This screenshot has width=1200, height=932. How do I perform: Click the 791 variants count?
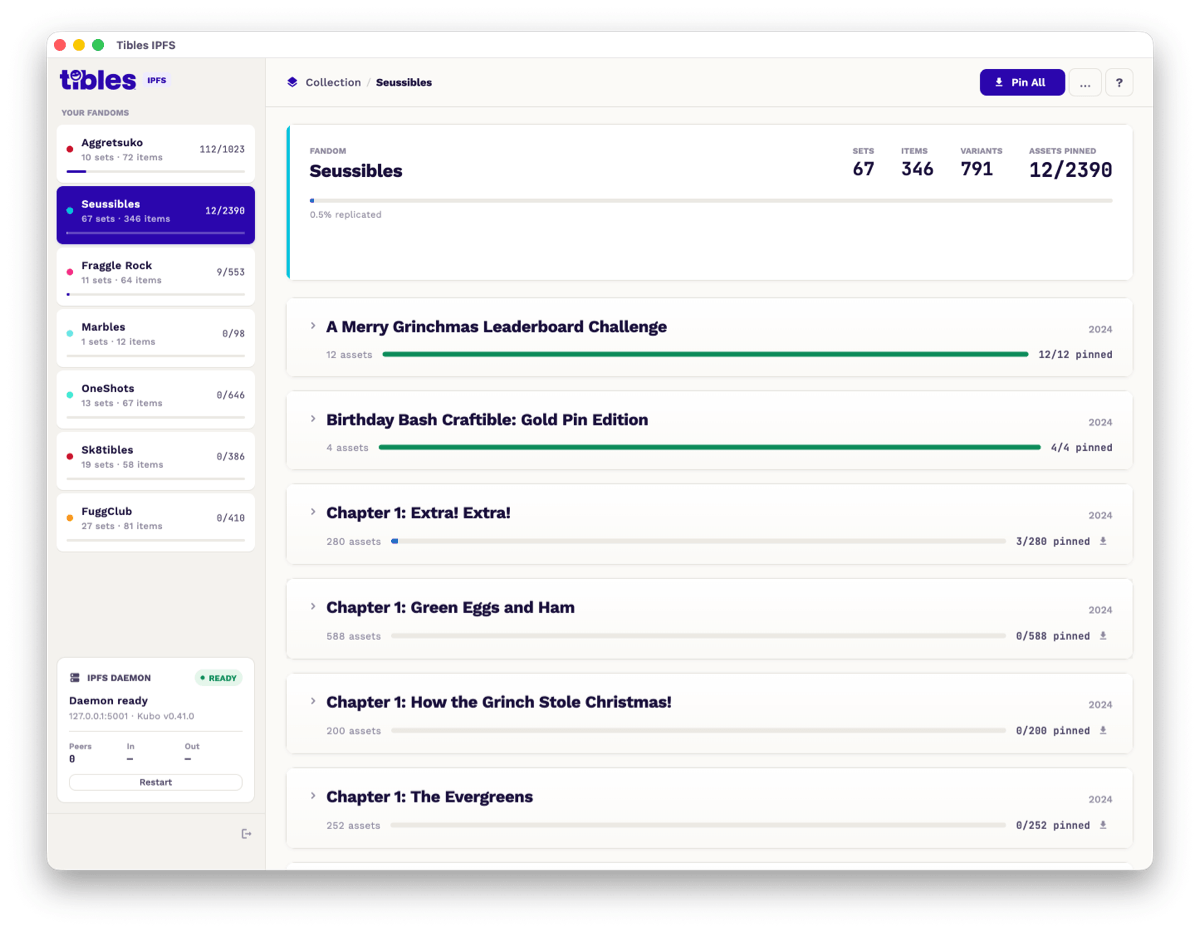977,169
